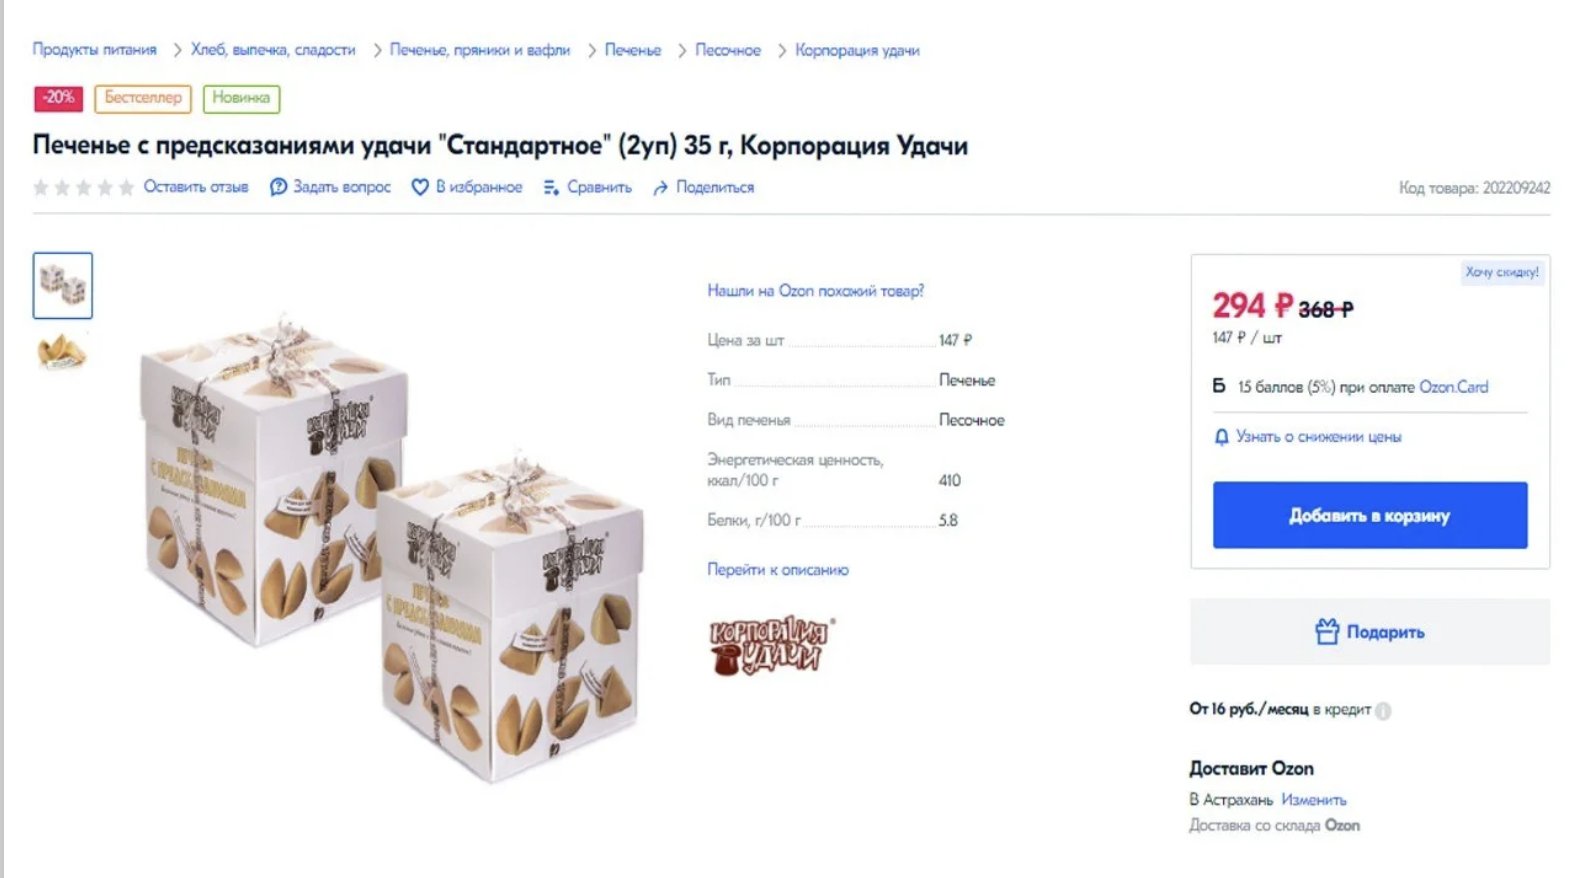1580x878 pixels.
Task: Click the heart icon to add to favorites
Action: 421,187
